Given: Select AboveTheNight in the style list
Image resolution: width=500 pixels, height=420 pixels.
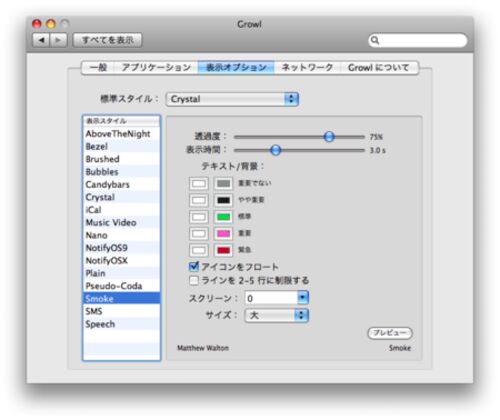Looking at the screenshot, I should tap(122, 134).
